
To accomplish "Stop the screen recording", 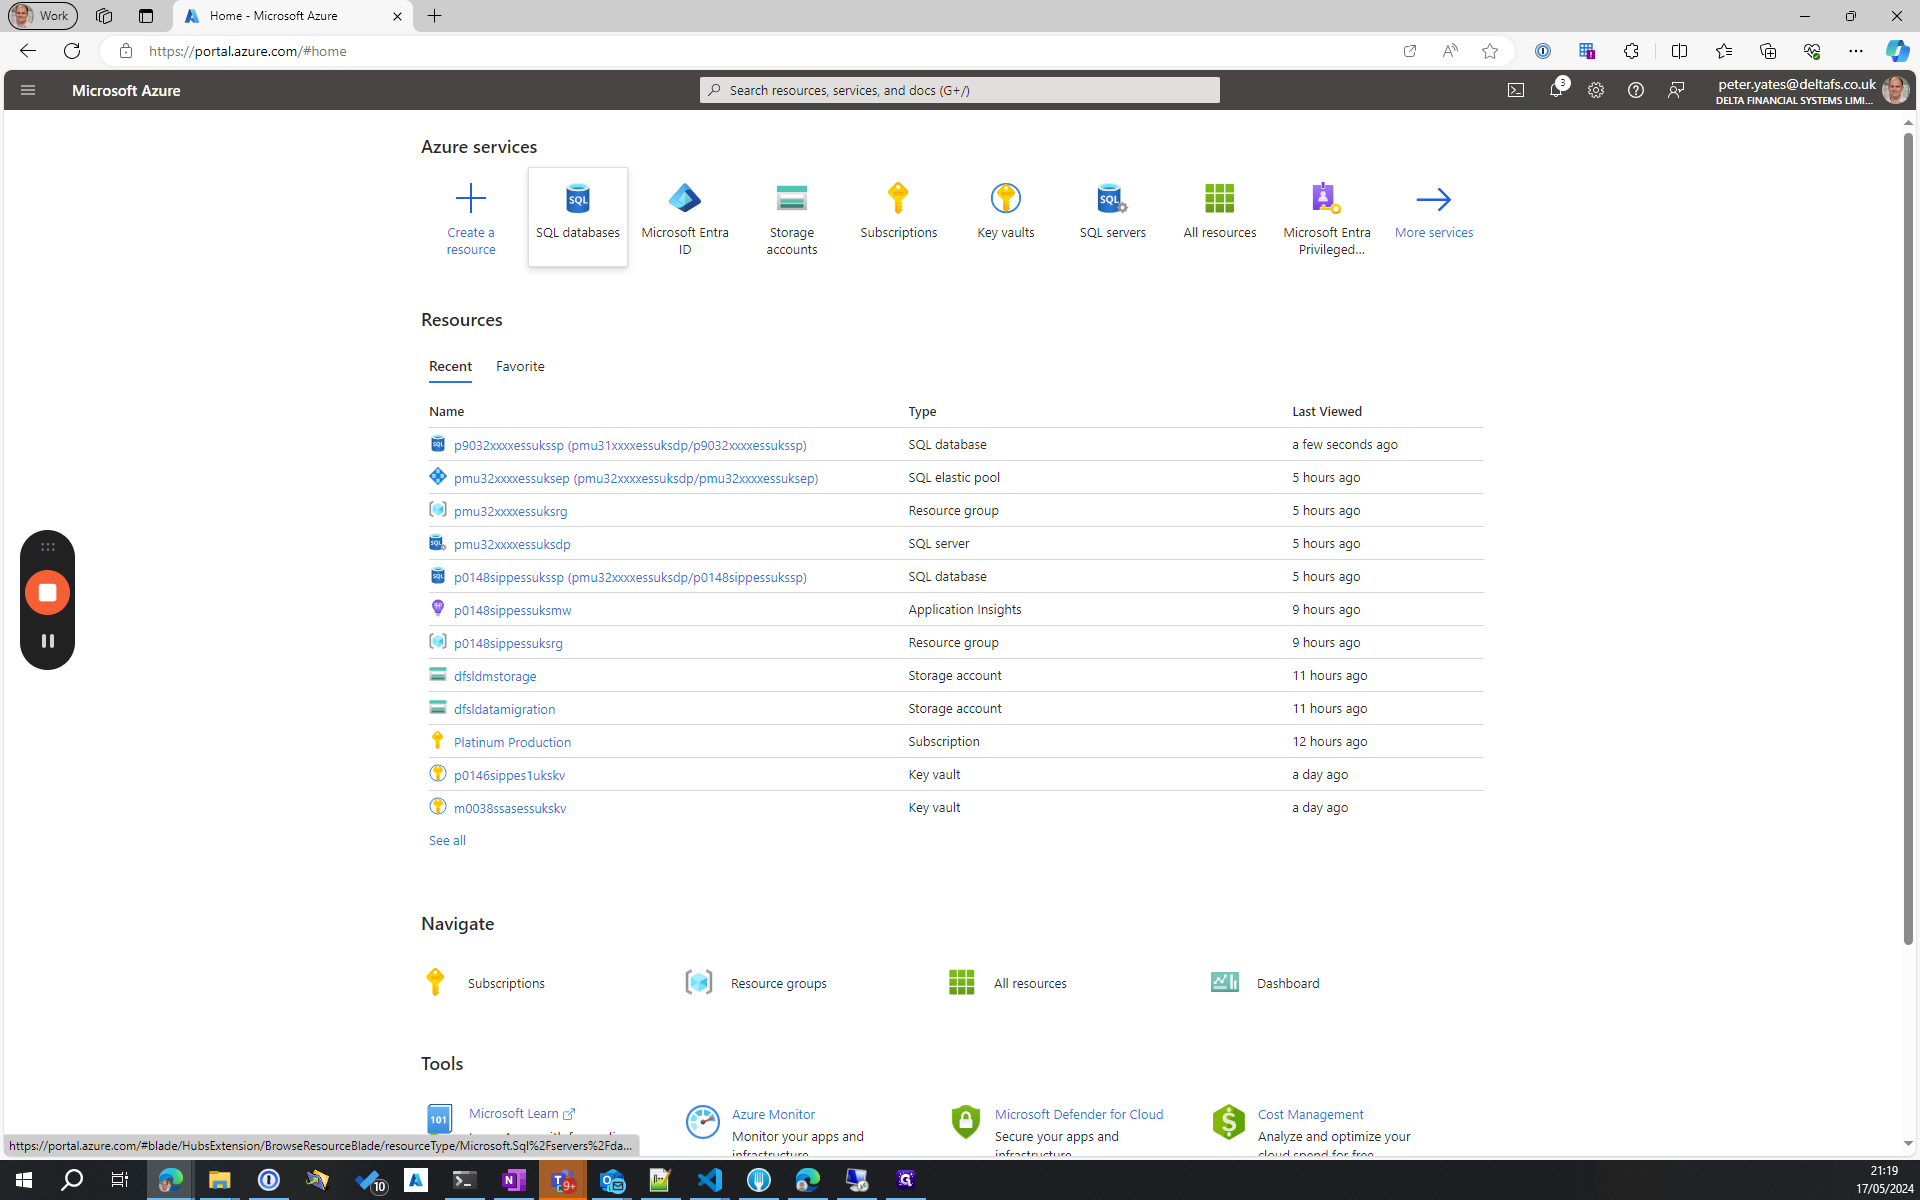I will point(47,592).
